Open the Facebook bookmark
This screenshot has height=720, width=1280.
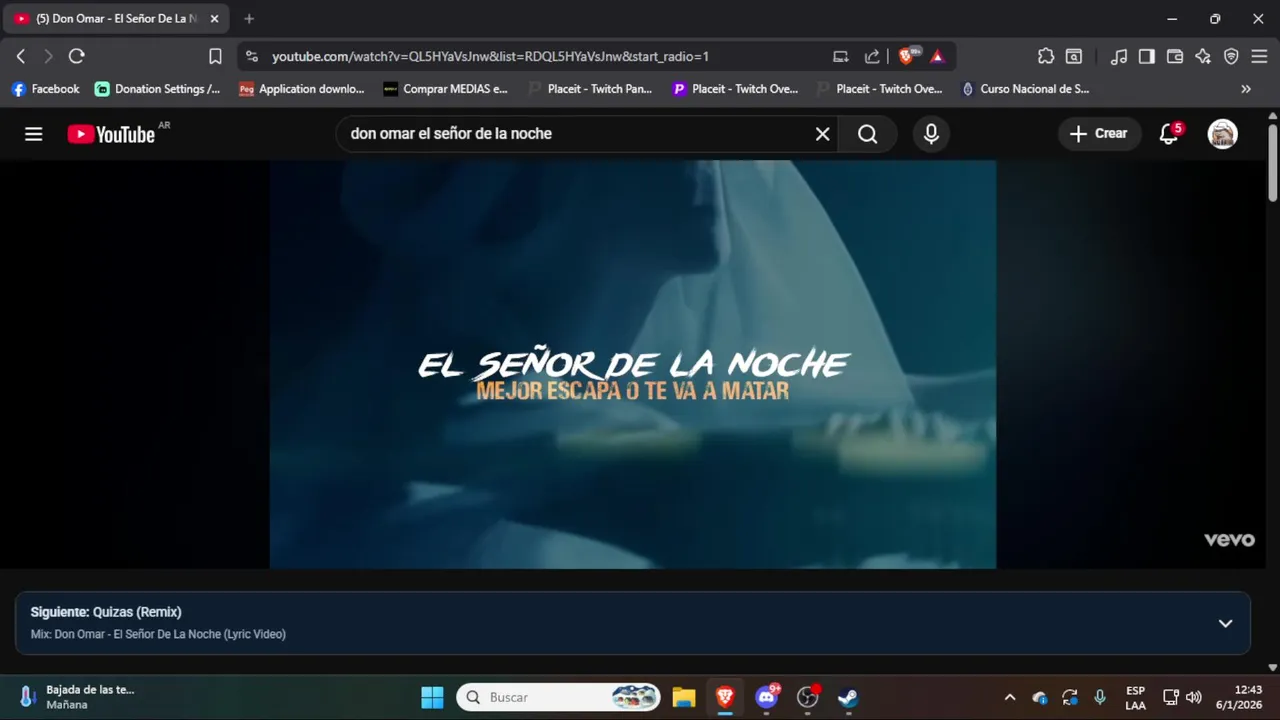46,89
